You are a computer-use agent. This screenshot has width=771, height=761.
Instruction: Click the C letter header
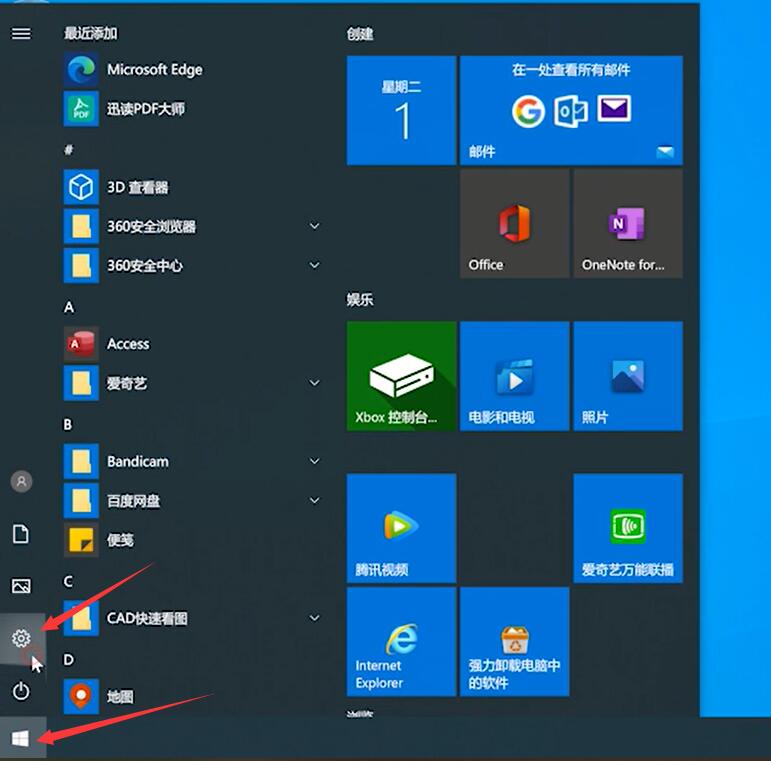(68, 582)
